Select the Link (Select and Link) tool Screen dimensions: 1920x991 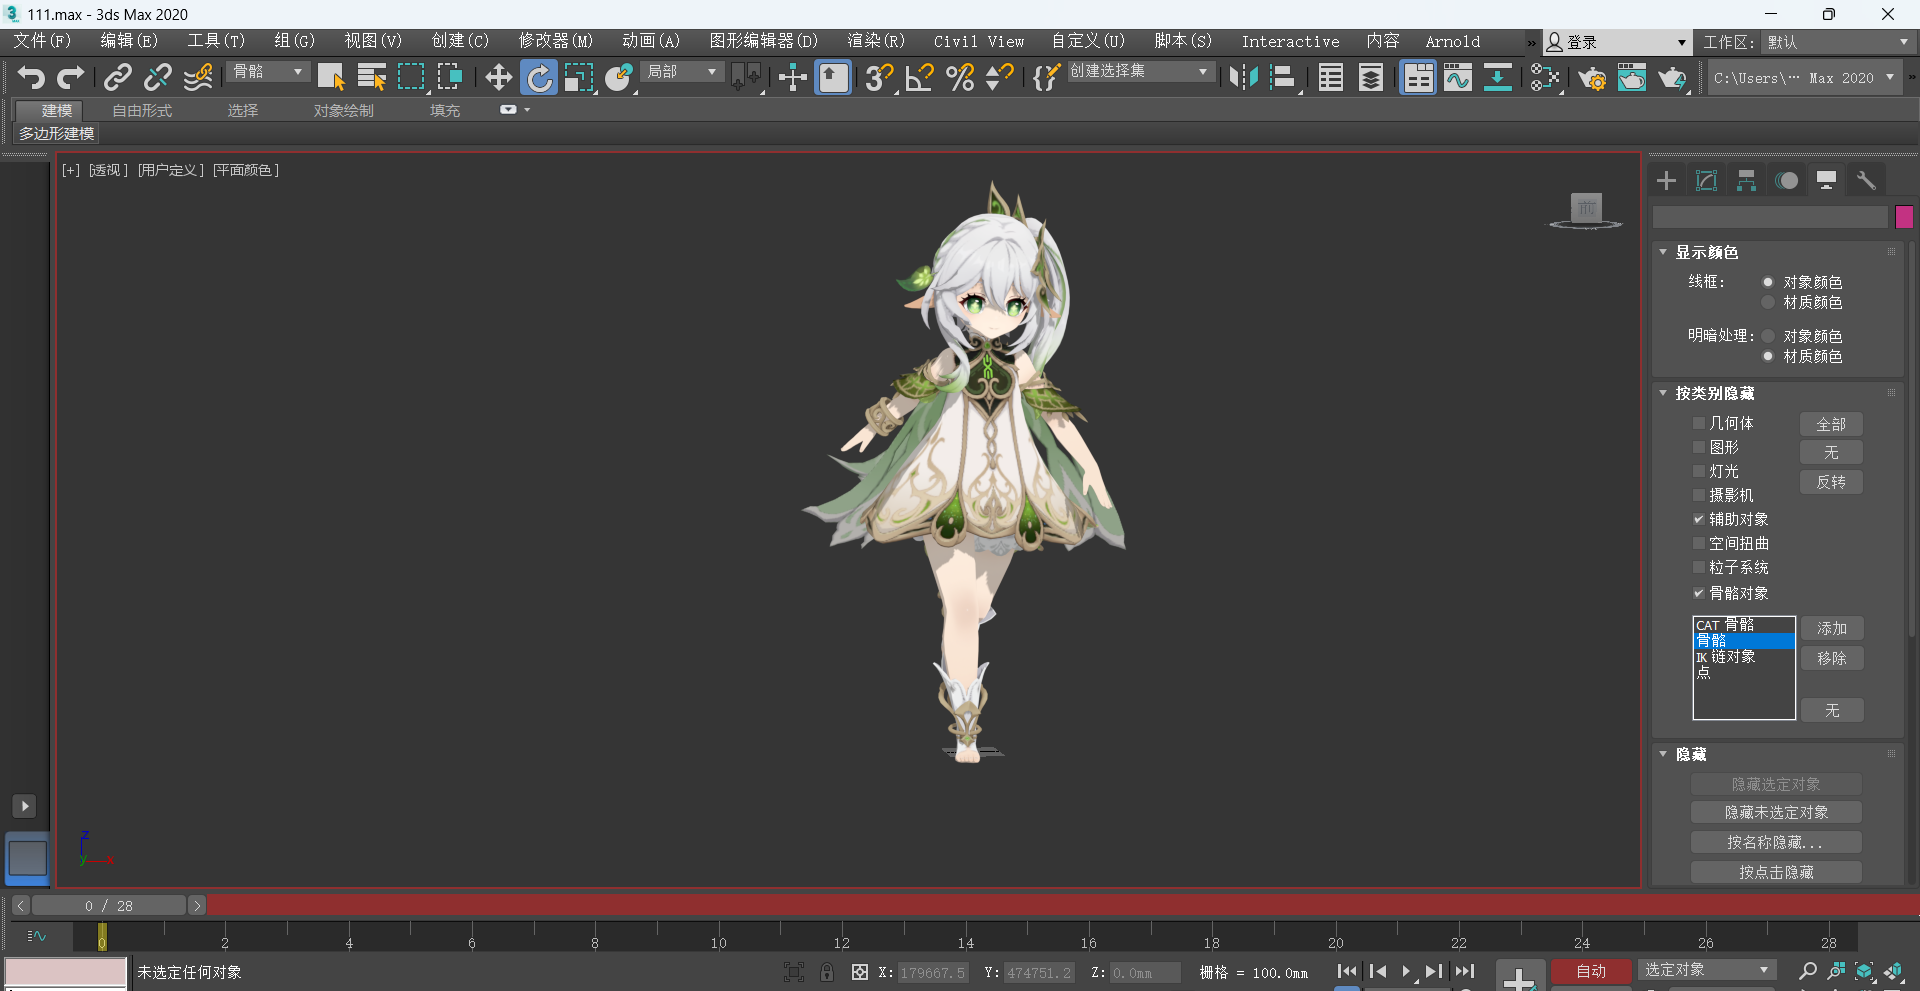point(118,77)
